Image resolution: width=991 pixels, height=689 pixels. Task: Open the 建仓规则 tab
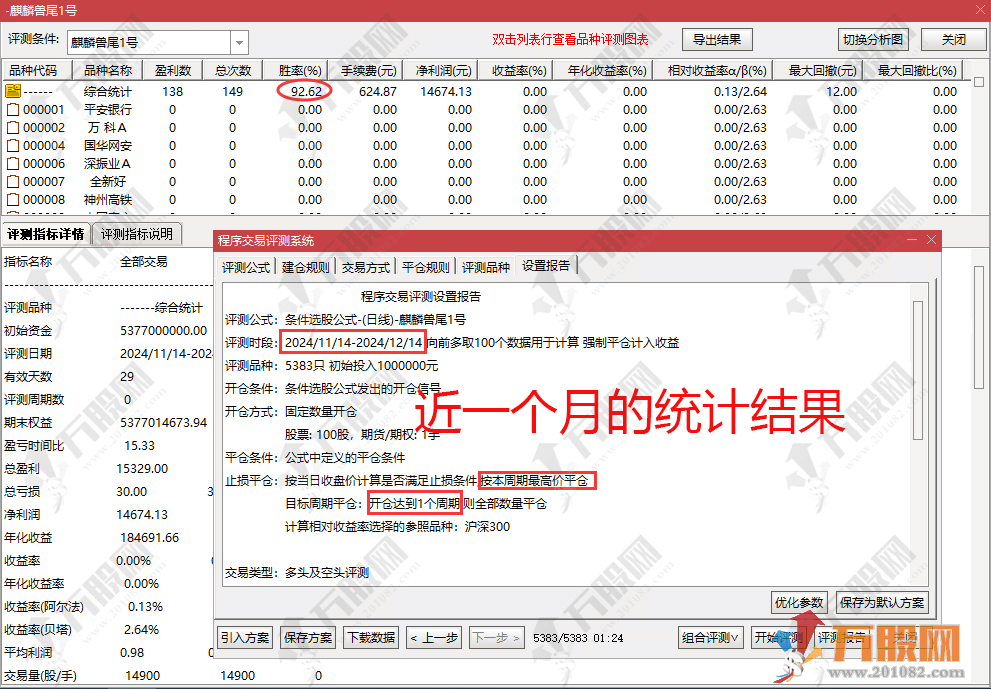306,267
